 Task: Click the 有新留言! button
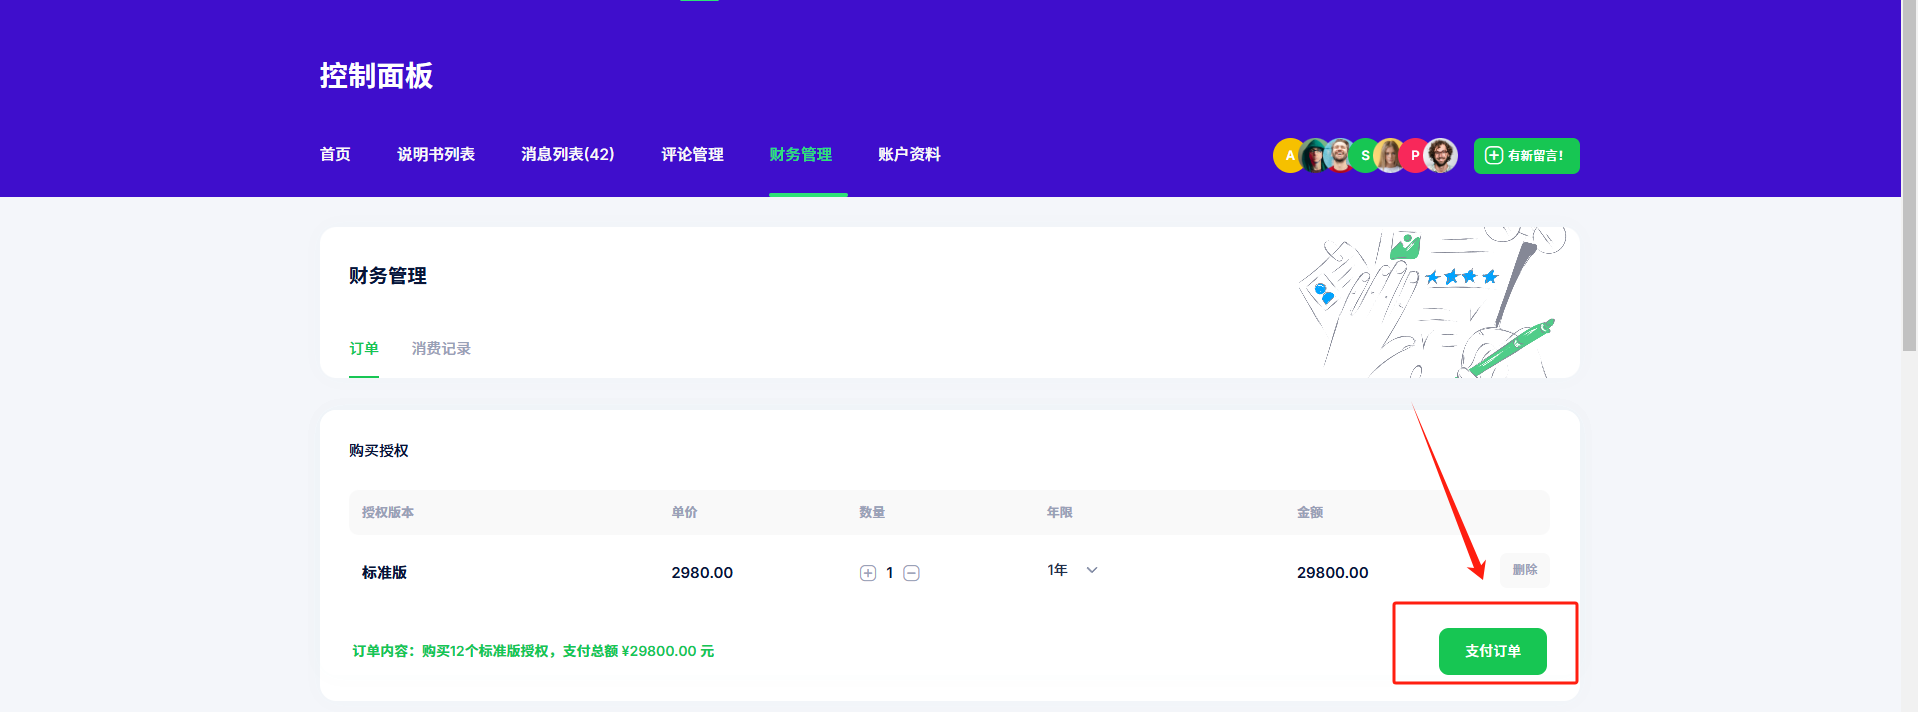tap(1526, 156)
